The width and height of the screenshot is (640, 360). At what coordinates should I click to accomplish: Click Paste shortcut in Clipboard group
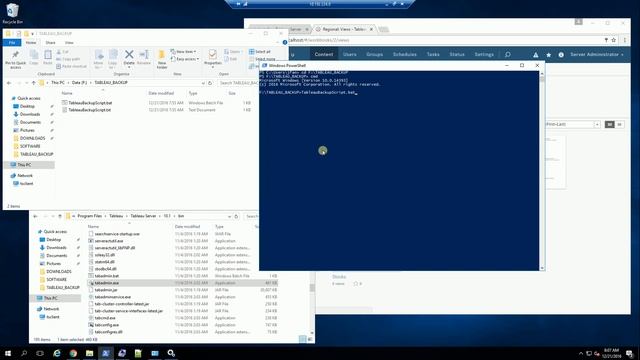pyautogui.click(x=72, y=66)
